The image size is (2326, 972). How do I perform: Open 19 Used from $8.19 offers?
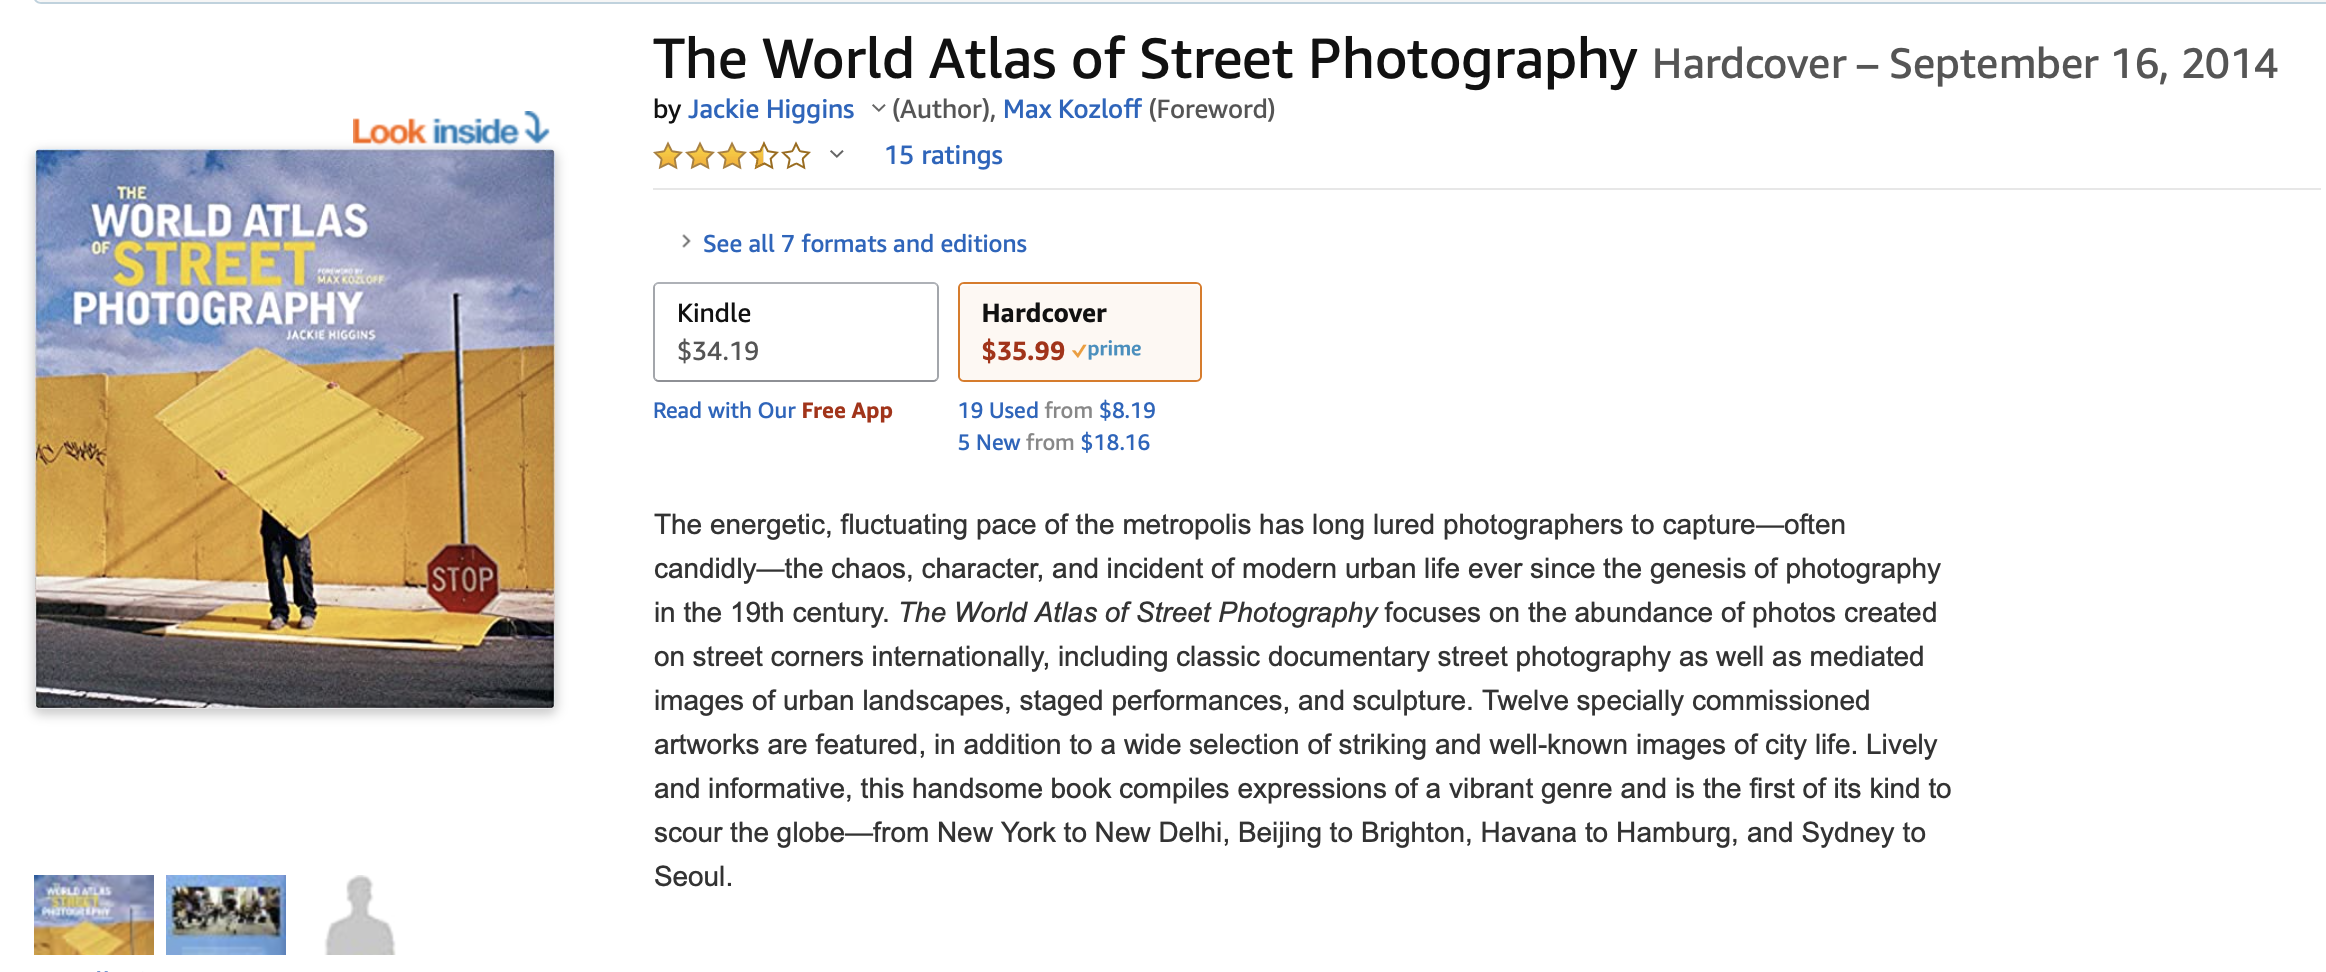point(1056,411)
